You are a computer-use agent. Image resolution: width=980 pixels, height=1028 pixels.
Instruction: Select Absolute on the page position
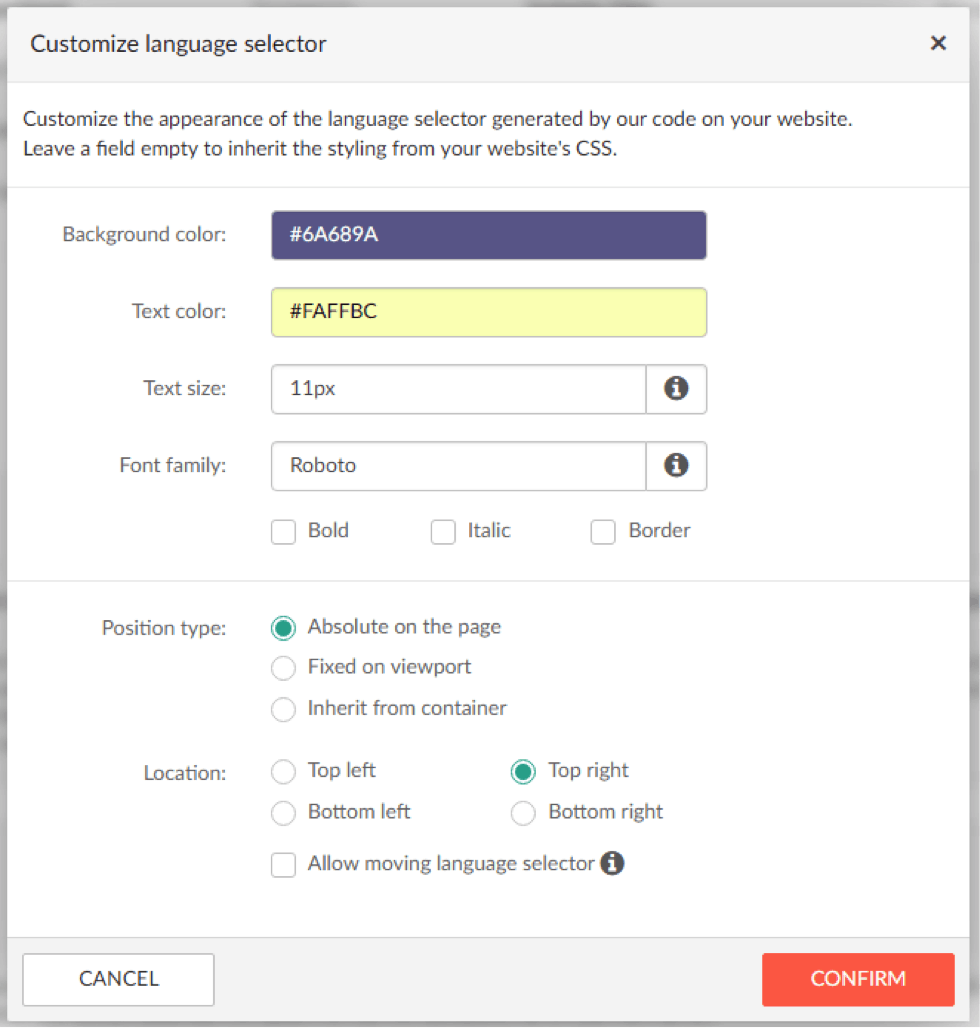tap(283, 628)
